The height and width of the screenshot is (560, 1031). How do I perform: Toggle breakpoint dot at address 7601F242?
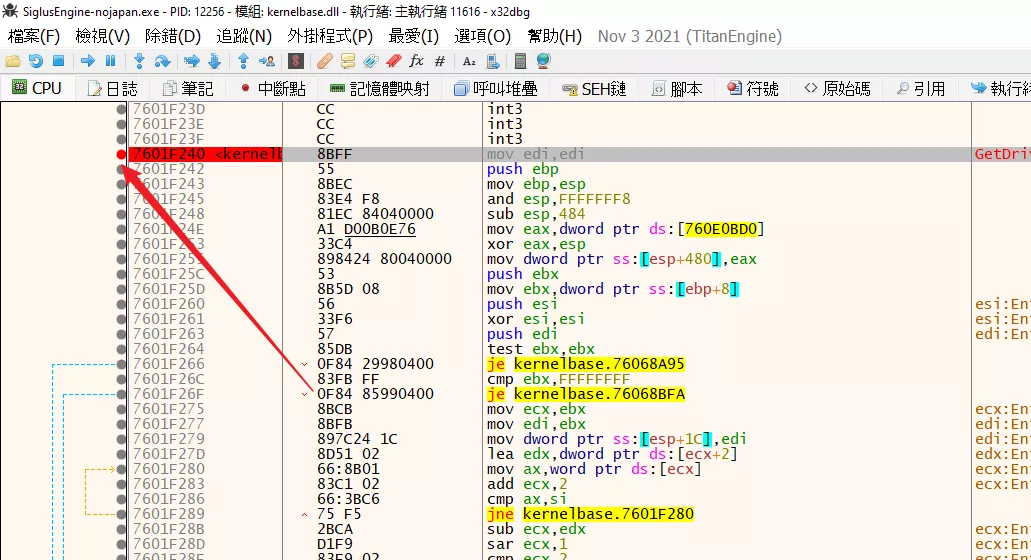point(121,169)
